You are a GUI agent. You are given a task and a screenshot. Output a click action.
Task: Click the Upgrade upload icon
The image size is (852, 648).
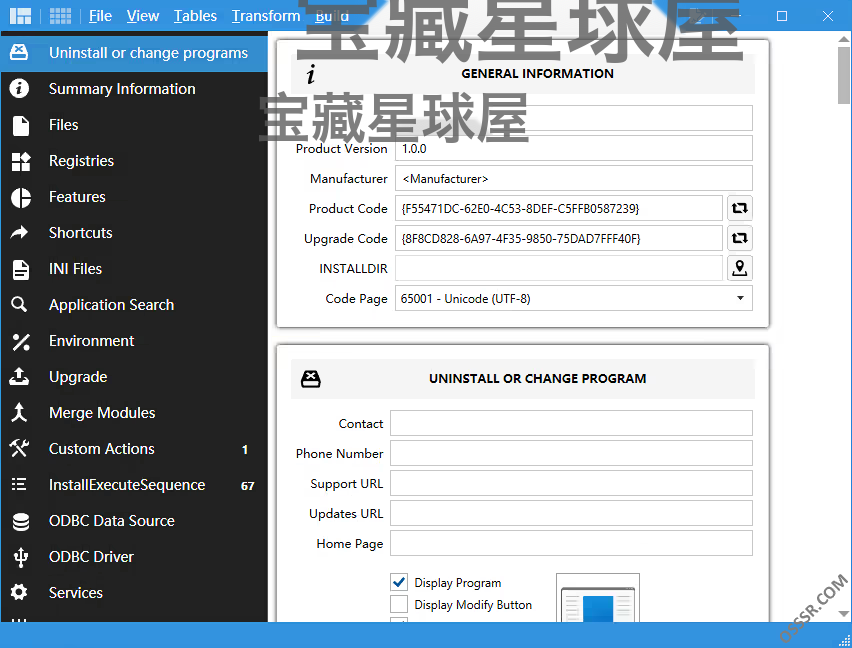pos(19,376)
